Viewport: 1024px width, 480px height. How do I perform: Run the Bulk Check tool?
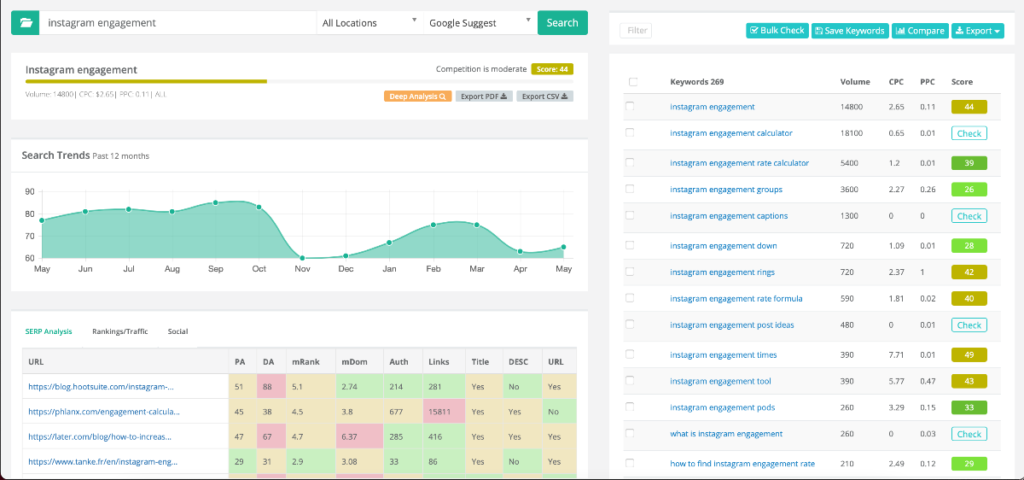click(x=777, y=31)
